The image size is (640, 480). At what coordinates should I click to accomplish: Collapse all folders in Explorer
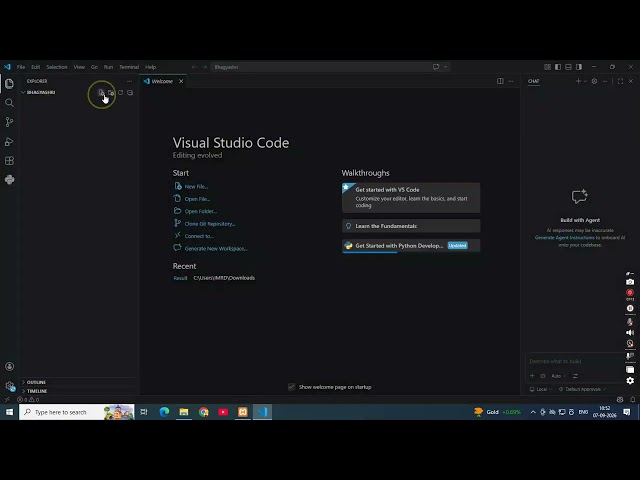[130, 93]
